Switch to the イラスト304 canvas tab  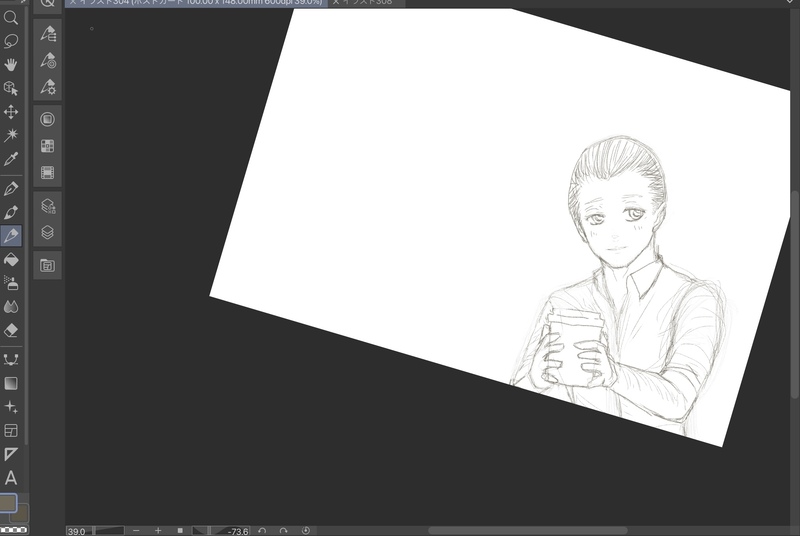(x=196, y=3)
